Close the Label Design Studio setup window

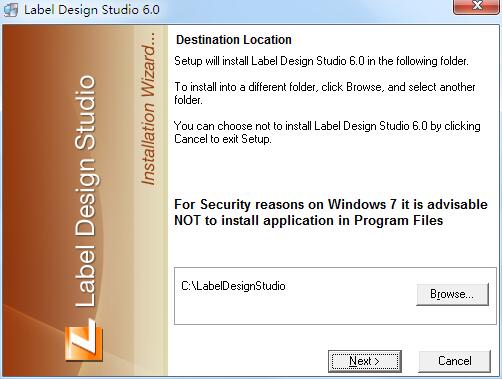[x=477, y=7]
